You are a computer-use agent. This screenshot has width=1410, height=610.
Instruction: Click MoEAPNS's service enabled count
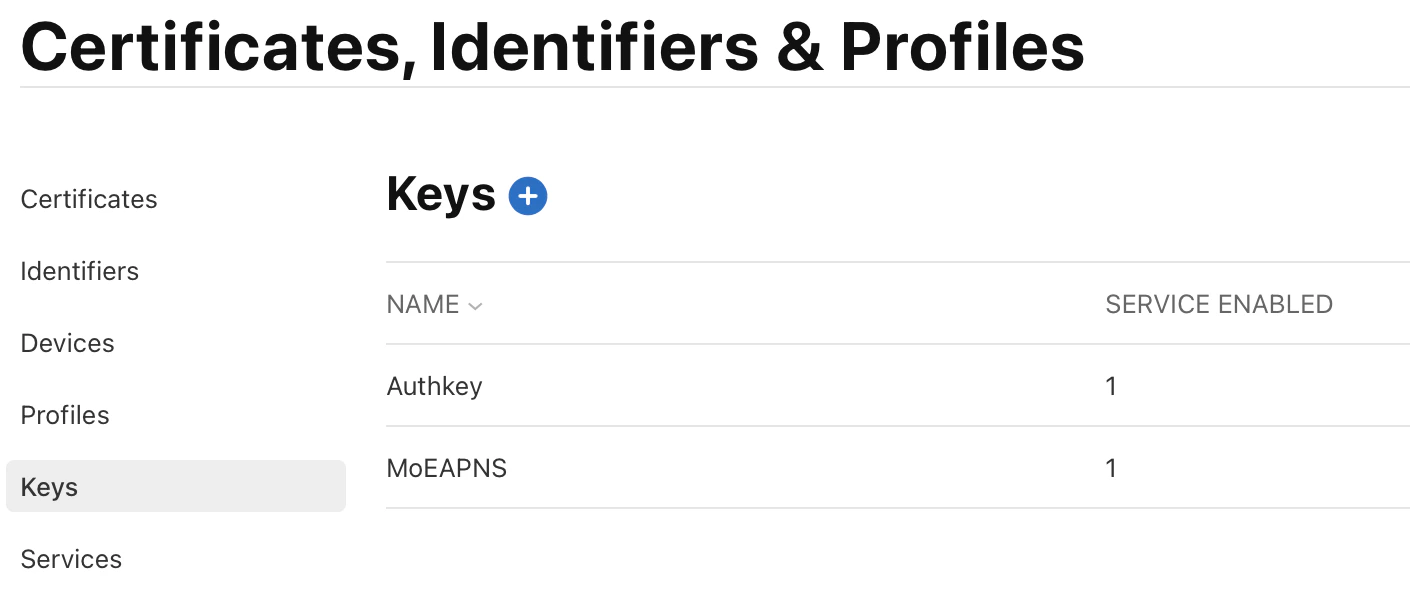(x=1110, y=468)
